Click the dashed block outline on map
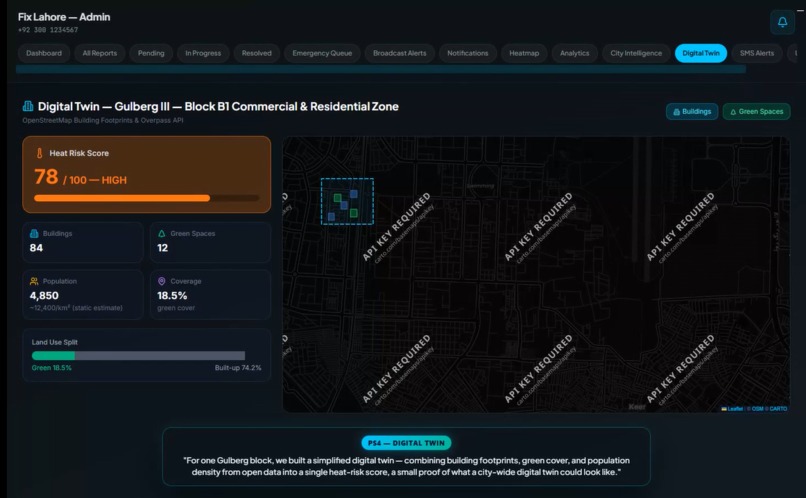 (x=347, y=201)
